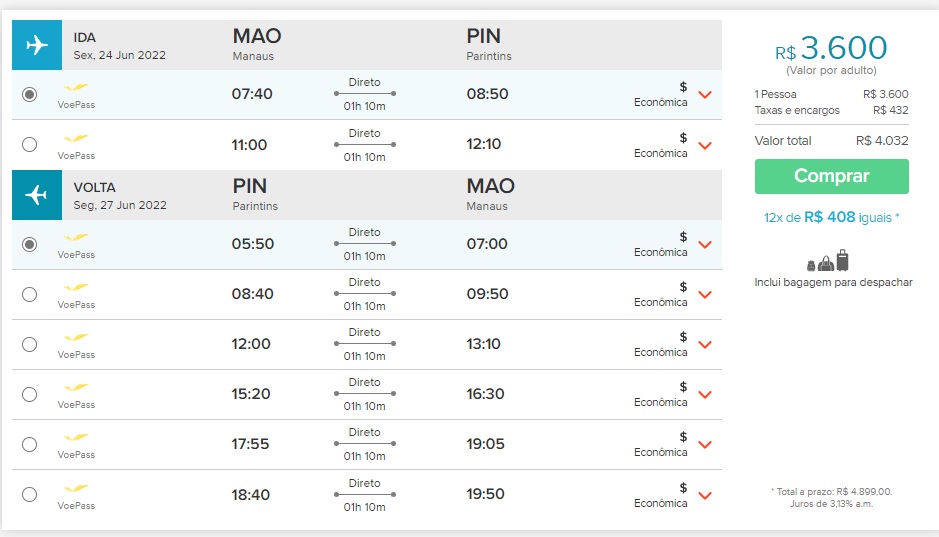Click VoePass logo on 07:40 flight

coord(76,88)
